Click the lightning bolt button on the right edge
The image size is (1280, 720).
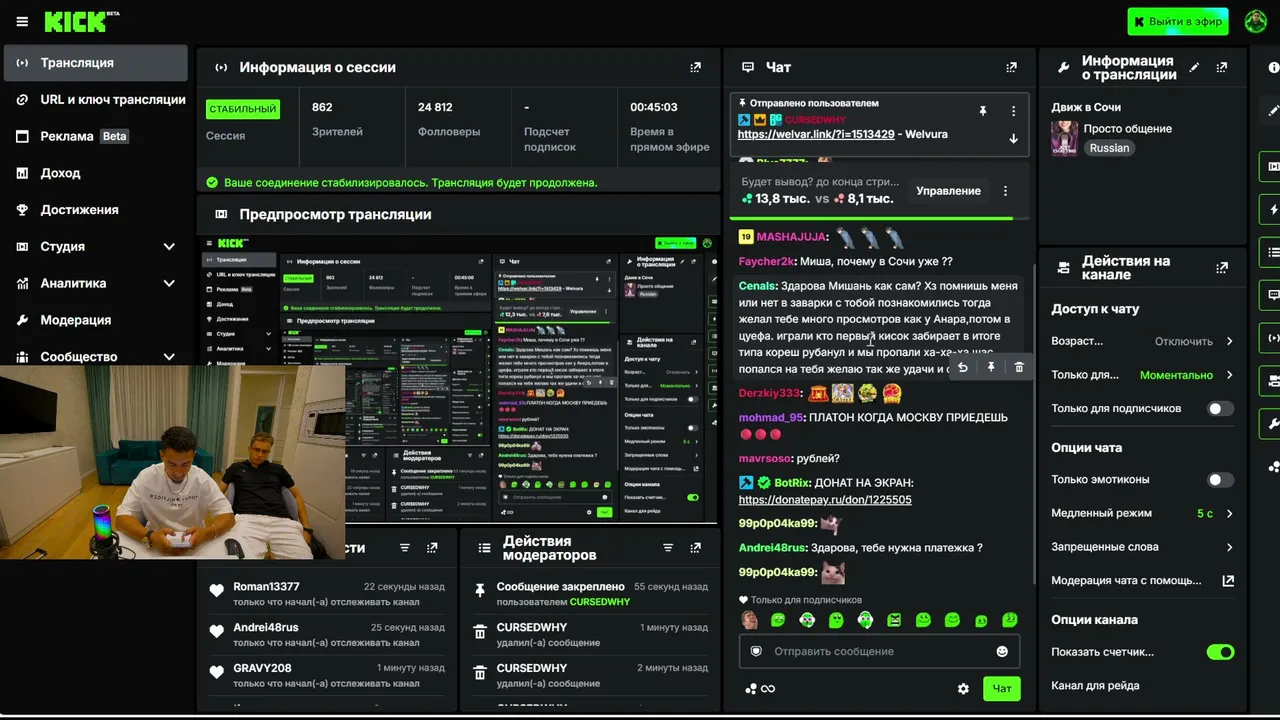1273,210
